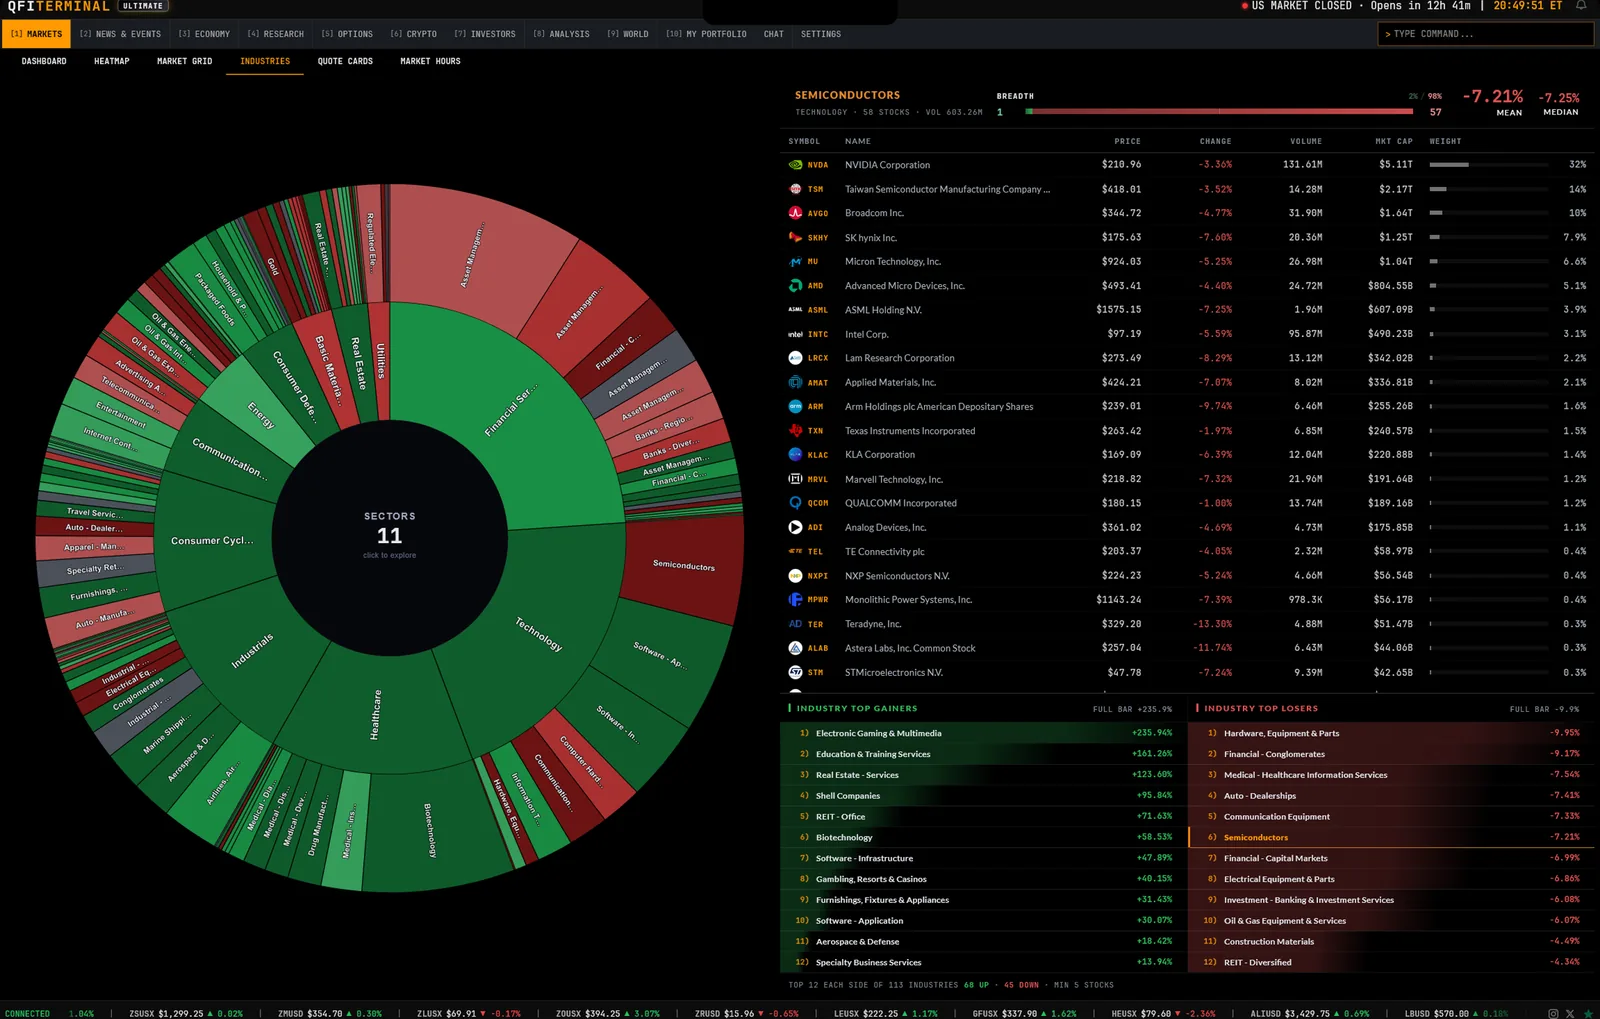
Task: Focus the Type Command input field
Action: pyautogui.click(x=1485, y=34)
